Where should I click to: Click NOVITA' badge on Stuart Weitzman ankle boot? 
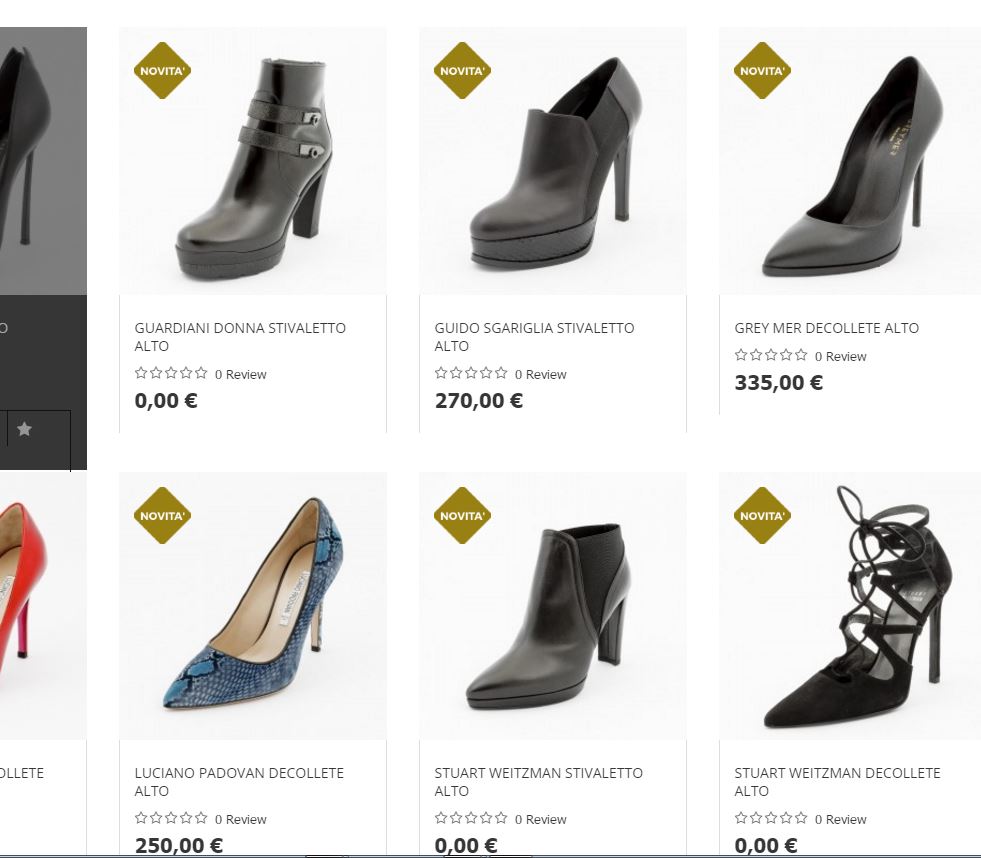pyautogui.click(x=462, y=516)
